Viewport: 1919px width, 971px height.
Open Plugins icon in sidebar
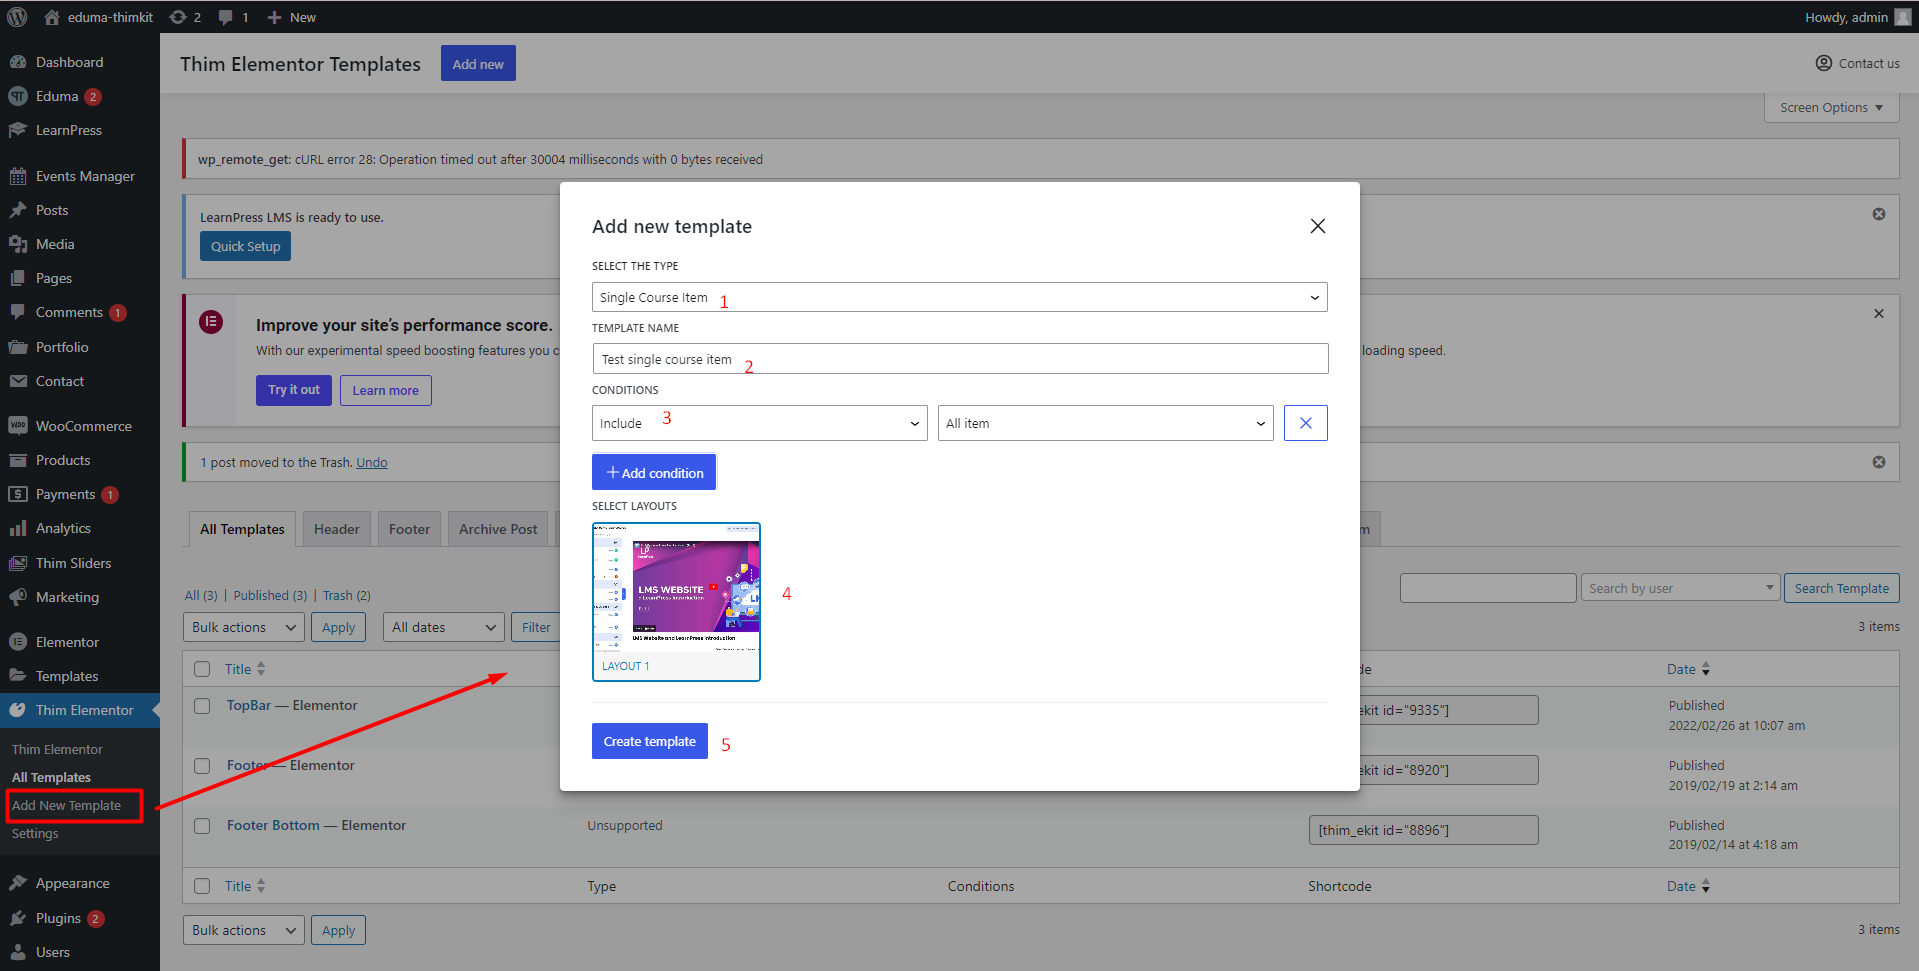[x=18, y=918]
